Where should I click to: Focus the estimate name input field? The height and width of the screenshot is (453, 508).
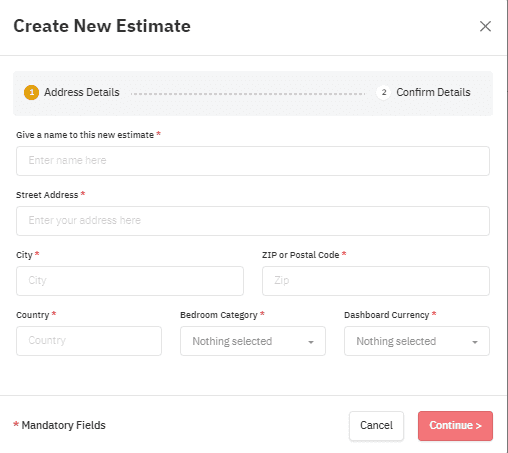[253, 161]
